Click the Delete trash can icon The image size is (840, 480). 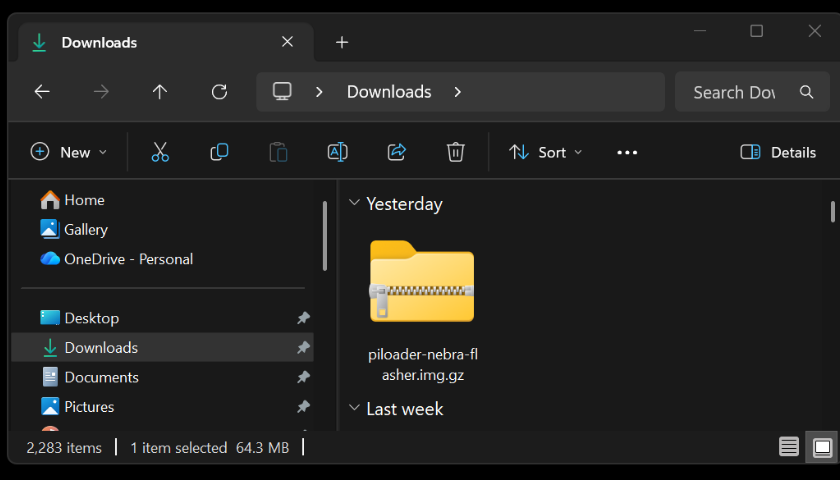click(x=455, y=152)
